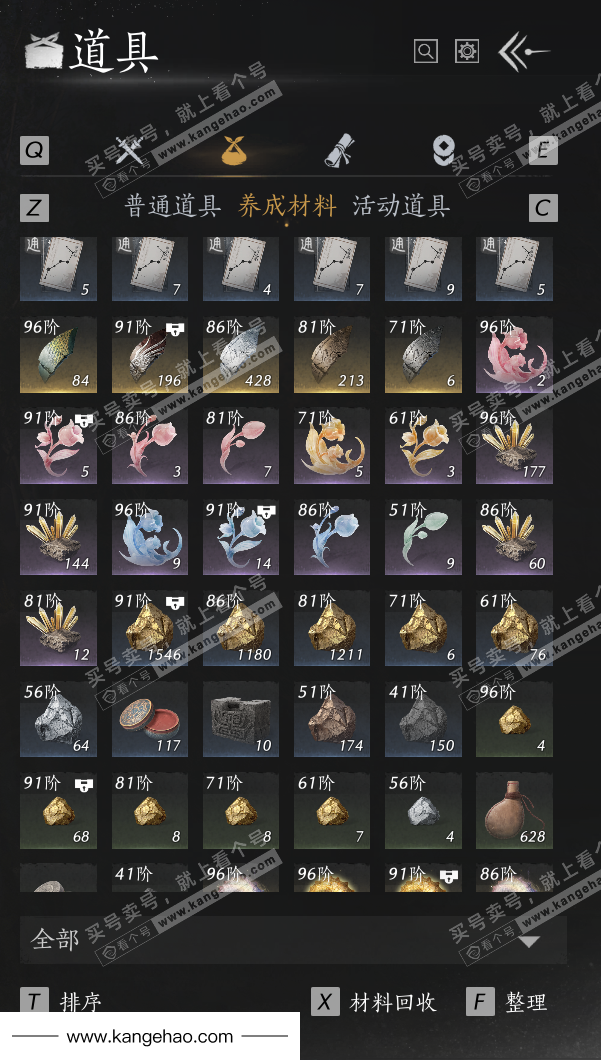
Task: Select the location pin category icon
Action: (443, 150)
